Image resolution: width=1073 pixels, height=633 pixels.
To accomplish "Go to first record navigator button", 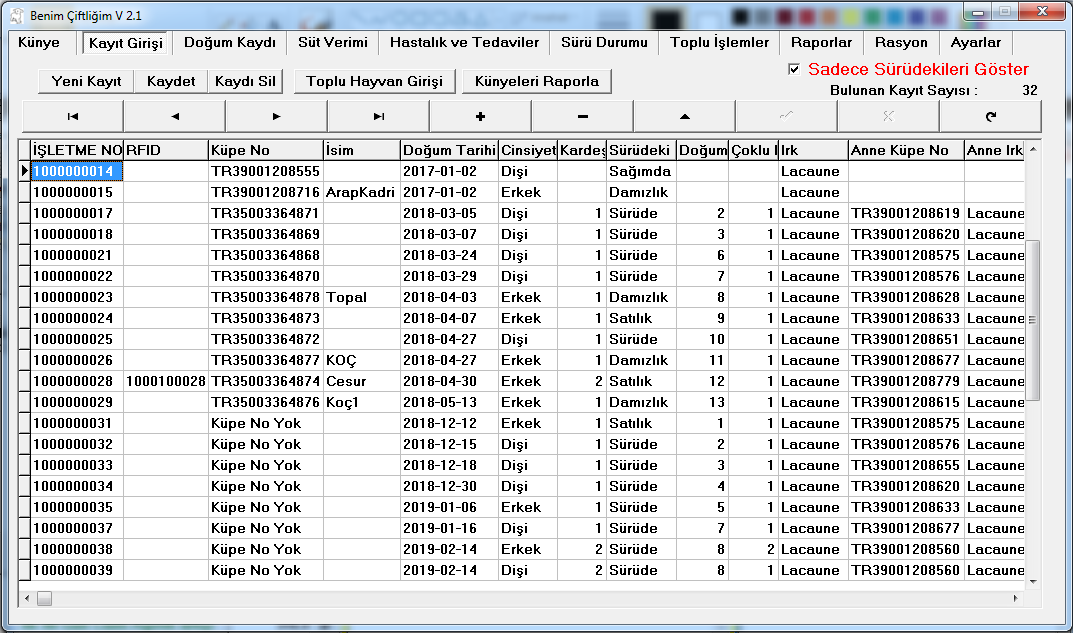I will coord(72,116).
